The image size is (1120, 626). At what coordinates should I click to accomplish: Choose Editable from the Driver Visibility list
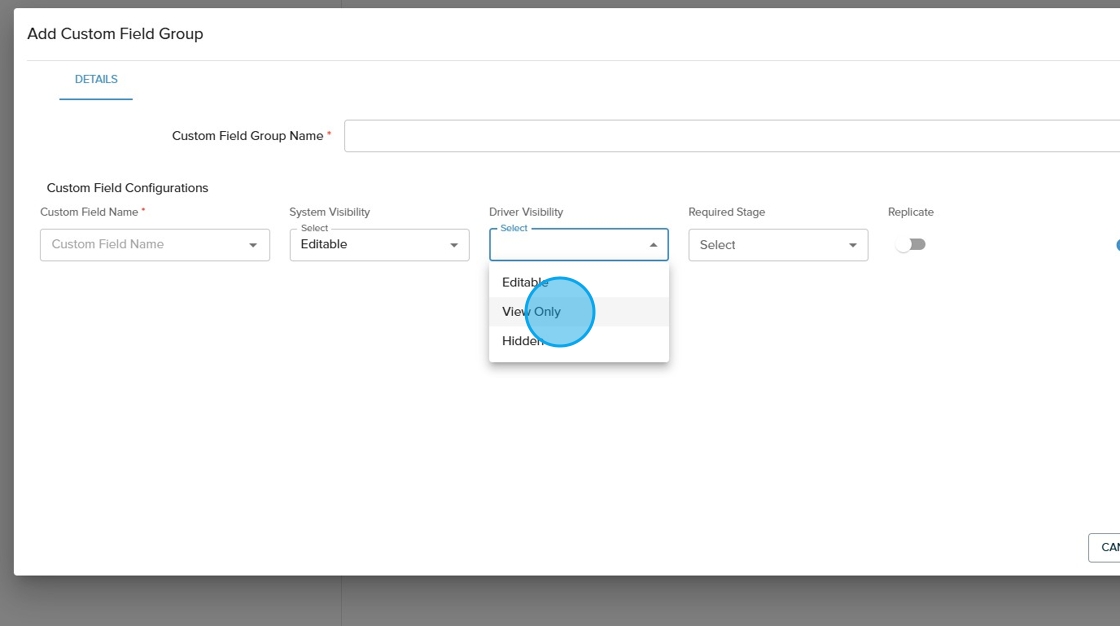(525, 282)
